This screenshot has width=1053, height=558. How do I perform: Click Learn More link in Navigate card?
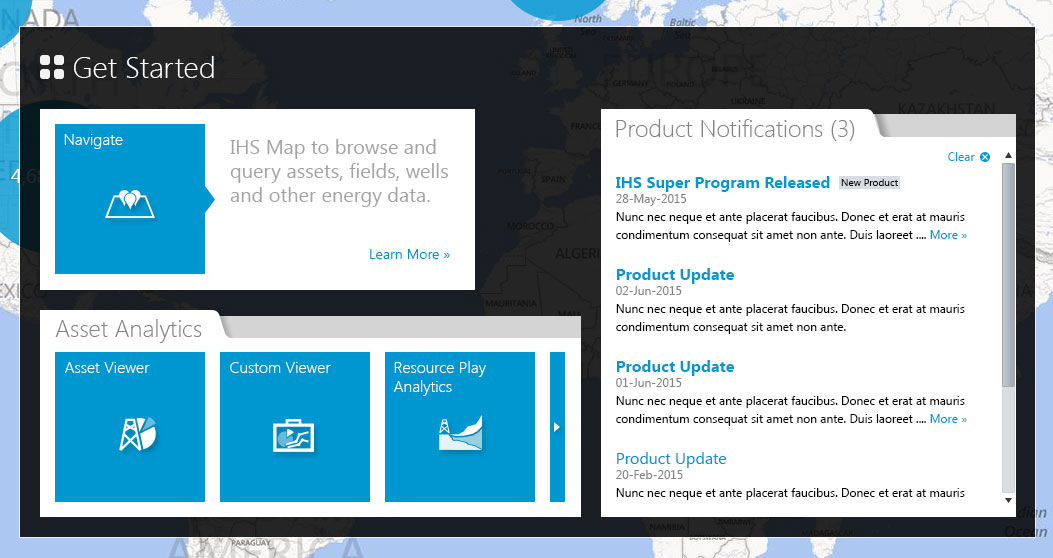coord(410,254)
